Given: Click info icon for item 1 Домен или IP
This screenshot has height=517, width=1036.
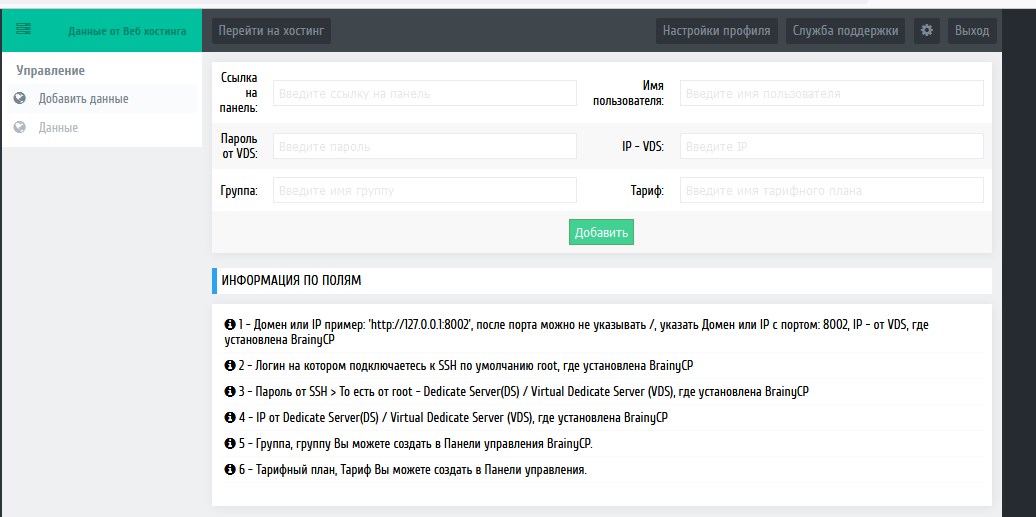Looking at the screenshot, I should [229, 325].
